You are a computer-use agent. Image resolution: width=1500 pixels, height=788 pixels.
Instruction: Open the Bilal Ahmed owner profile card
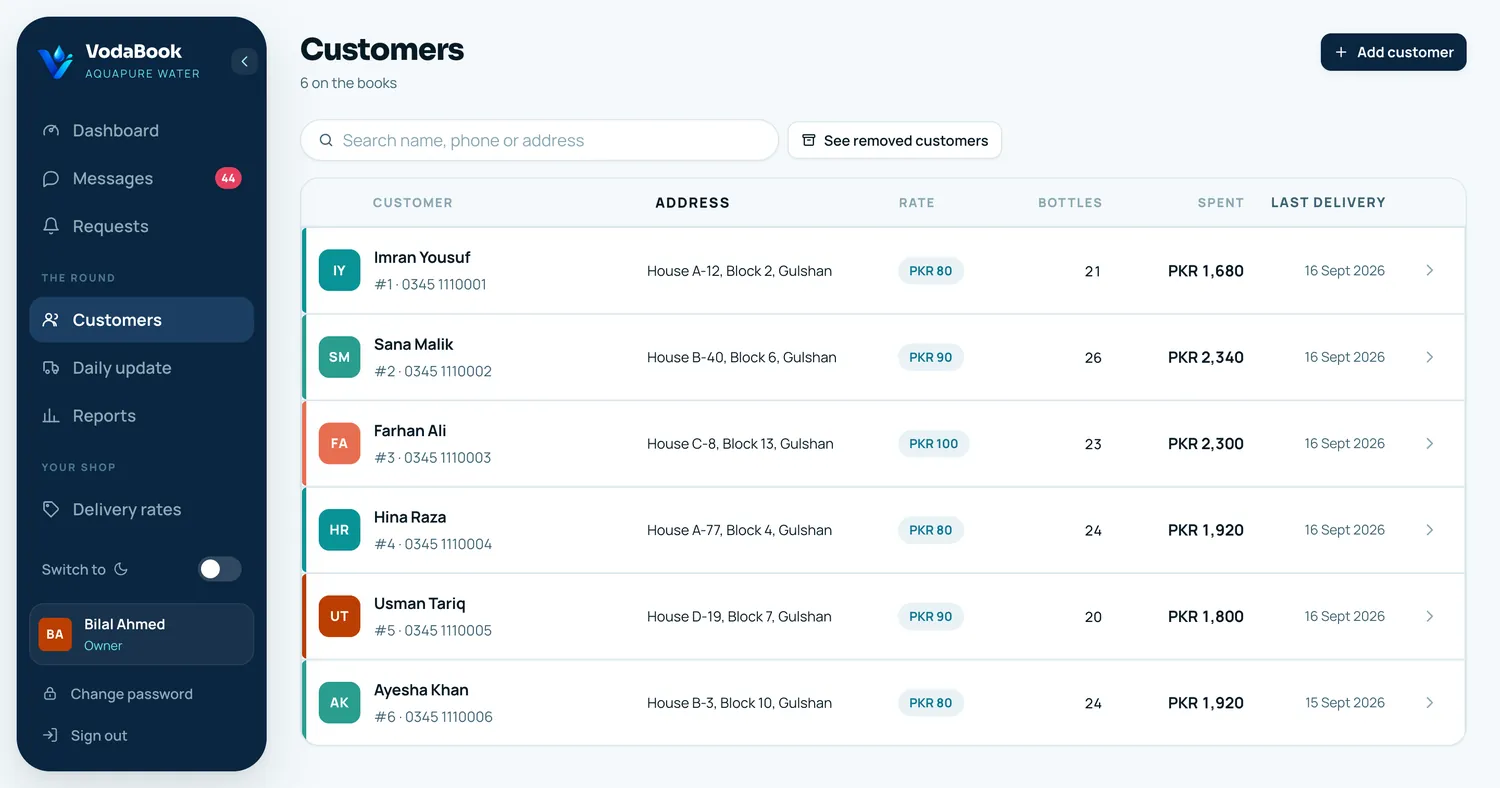click(x=141, y=634)
